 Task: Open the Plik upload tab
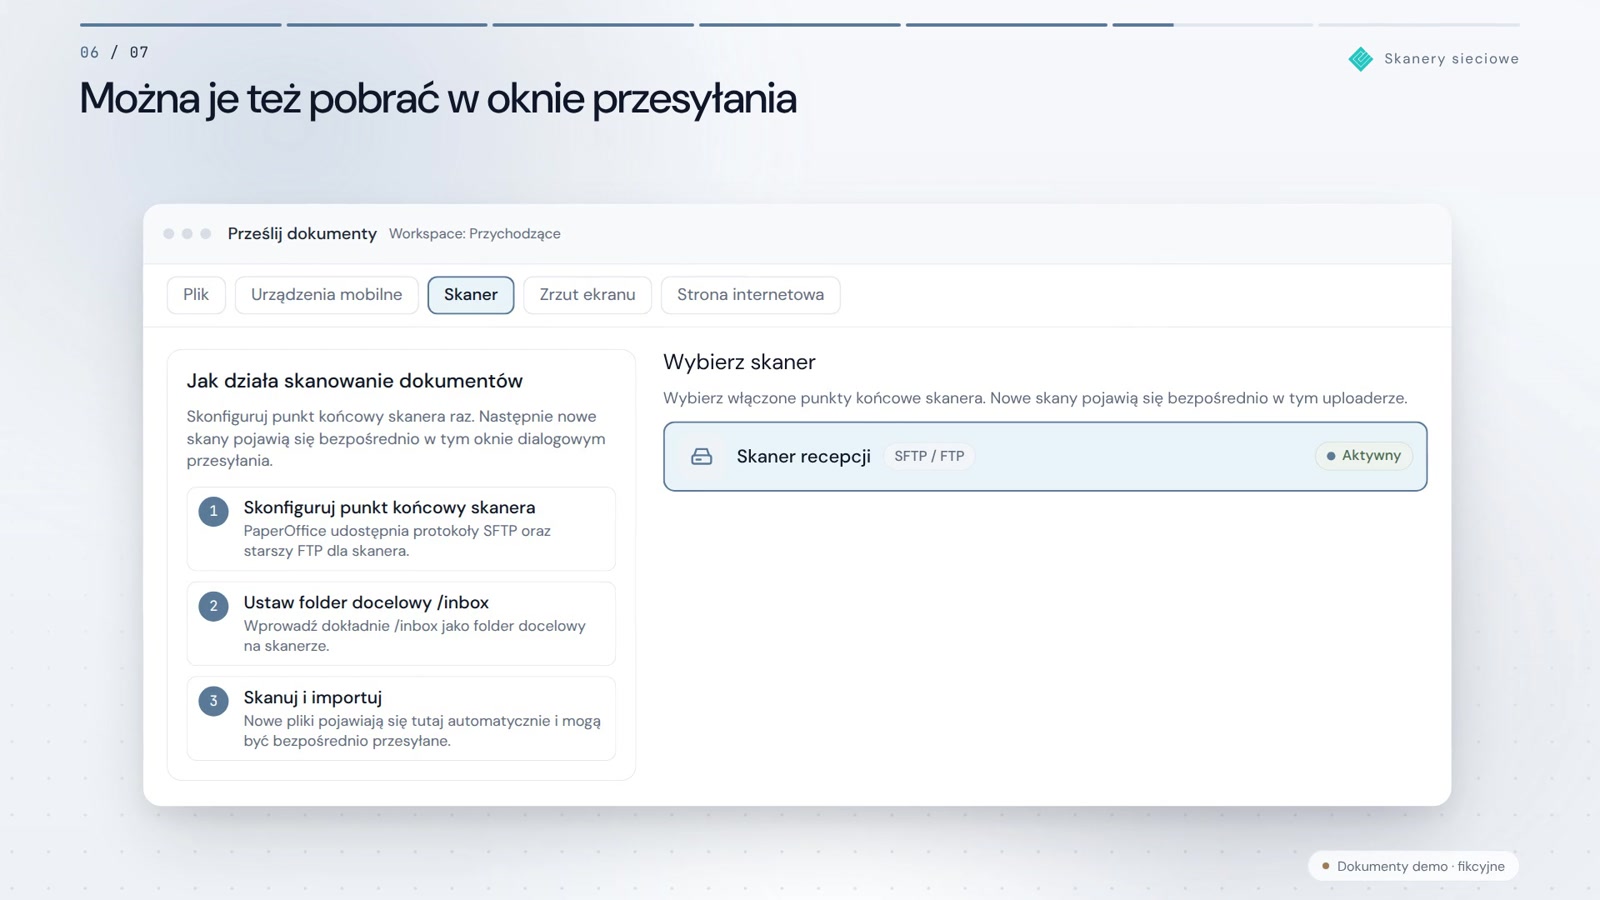pos(196,295)
